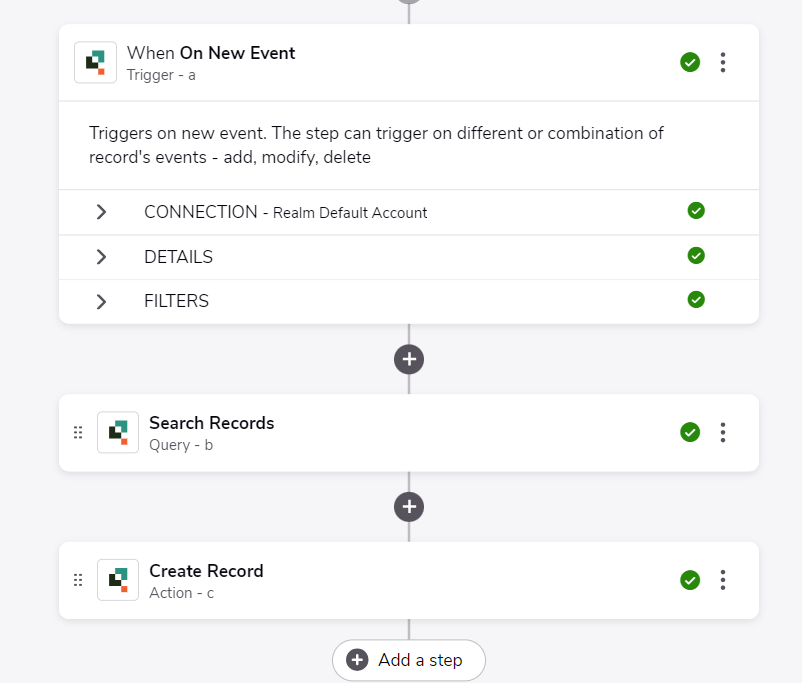Insert a step using plus below trigger

tap(409, 359)
